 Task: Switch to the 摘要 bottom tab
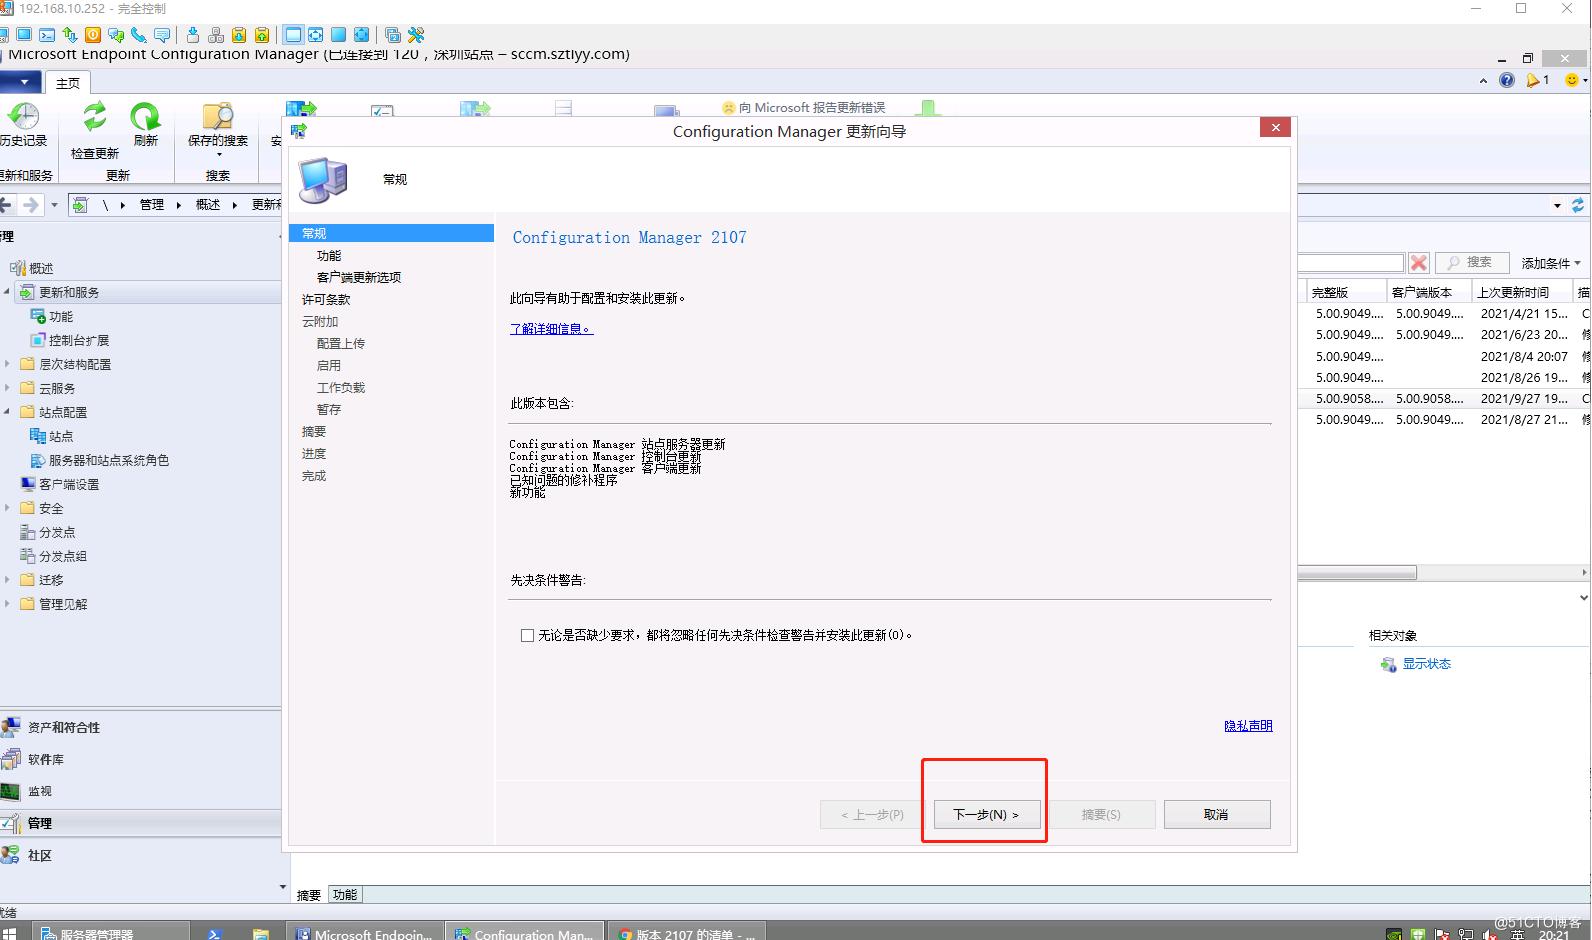[x=309, y=895]
